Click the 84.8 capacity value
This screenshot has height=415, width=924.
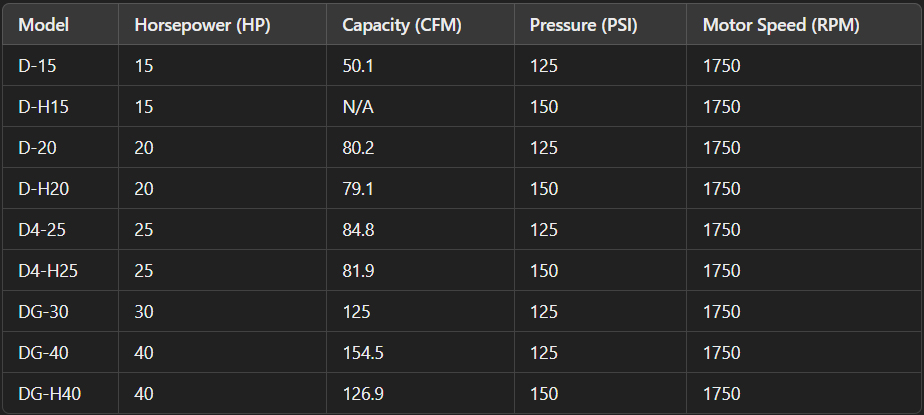[x=358, y=229]
